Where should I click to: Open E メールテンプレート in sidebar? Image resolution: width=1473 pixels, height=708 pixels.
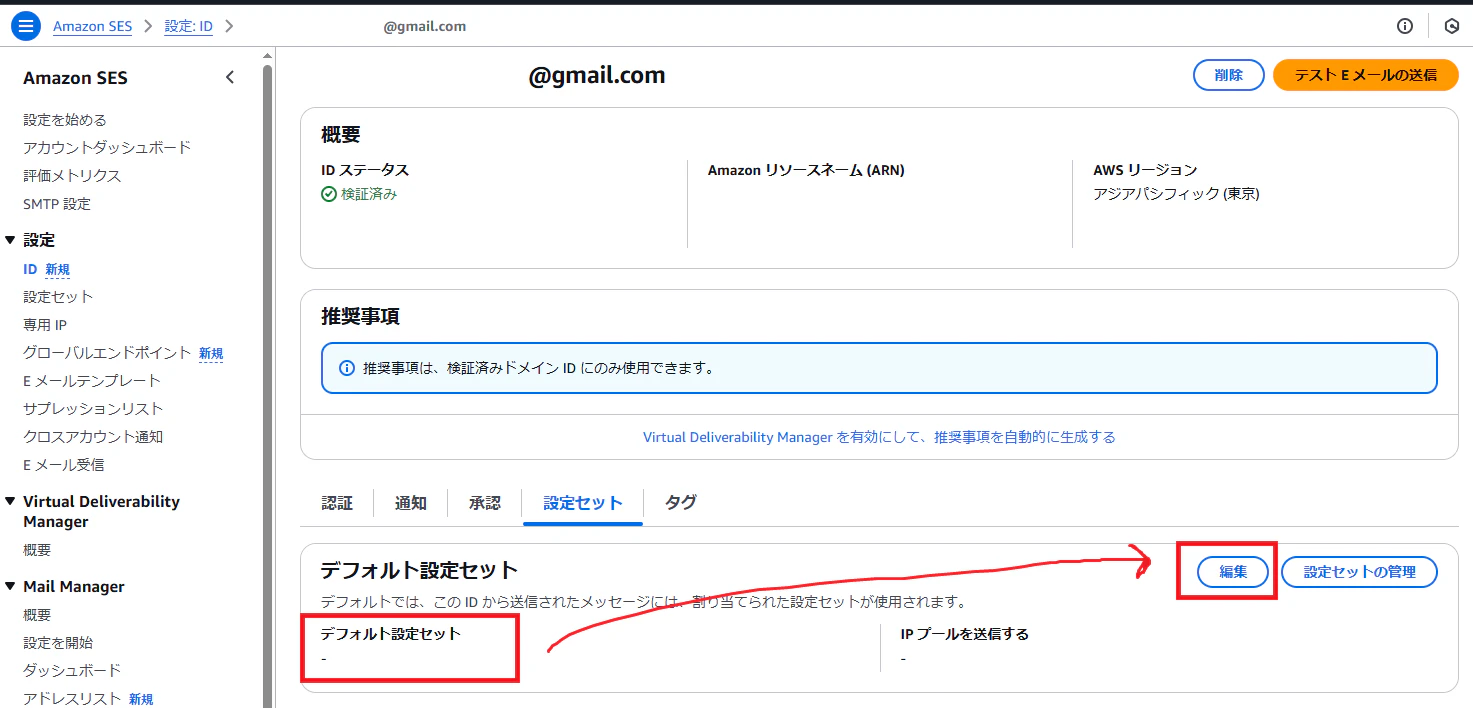(x=92, y=381)
